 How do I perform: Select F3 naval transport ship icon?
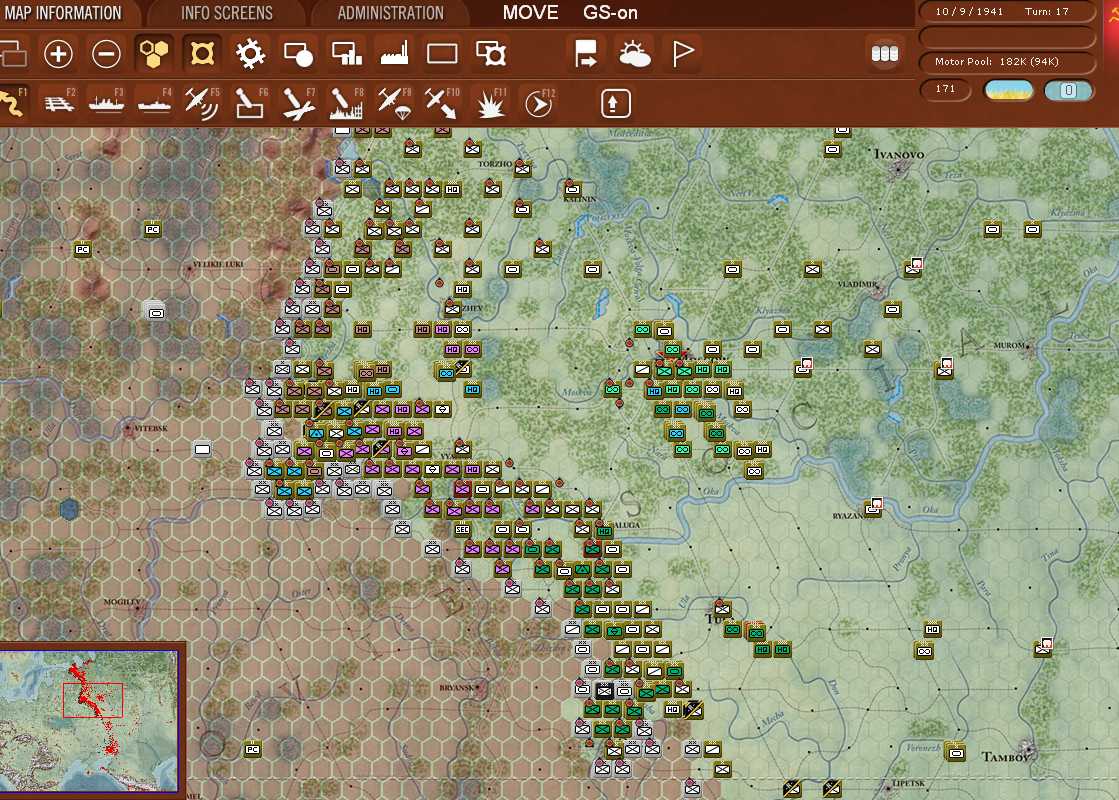coord(106,104)
